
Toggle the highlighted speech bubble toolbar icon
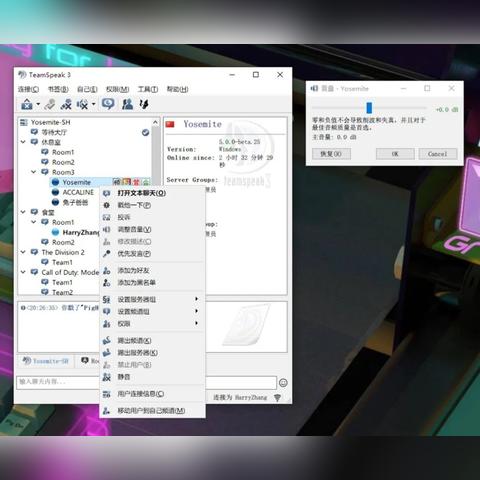tap(108, 104)
